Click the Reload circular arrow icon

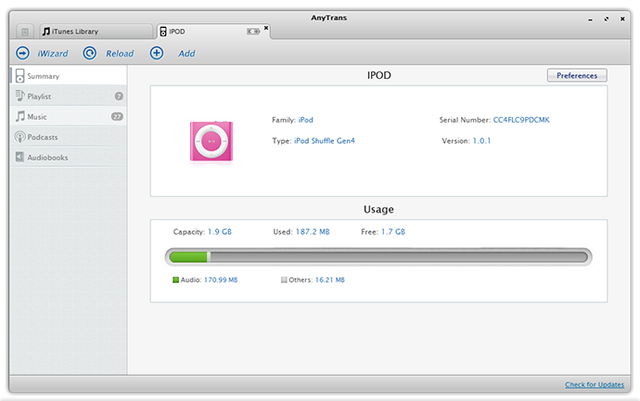90,53
